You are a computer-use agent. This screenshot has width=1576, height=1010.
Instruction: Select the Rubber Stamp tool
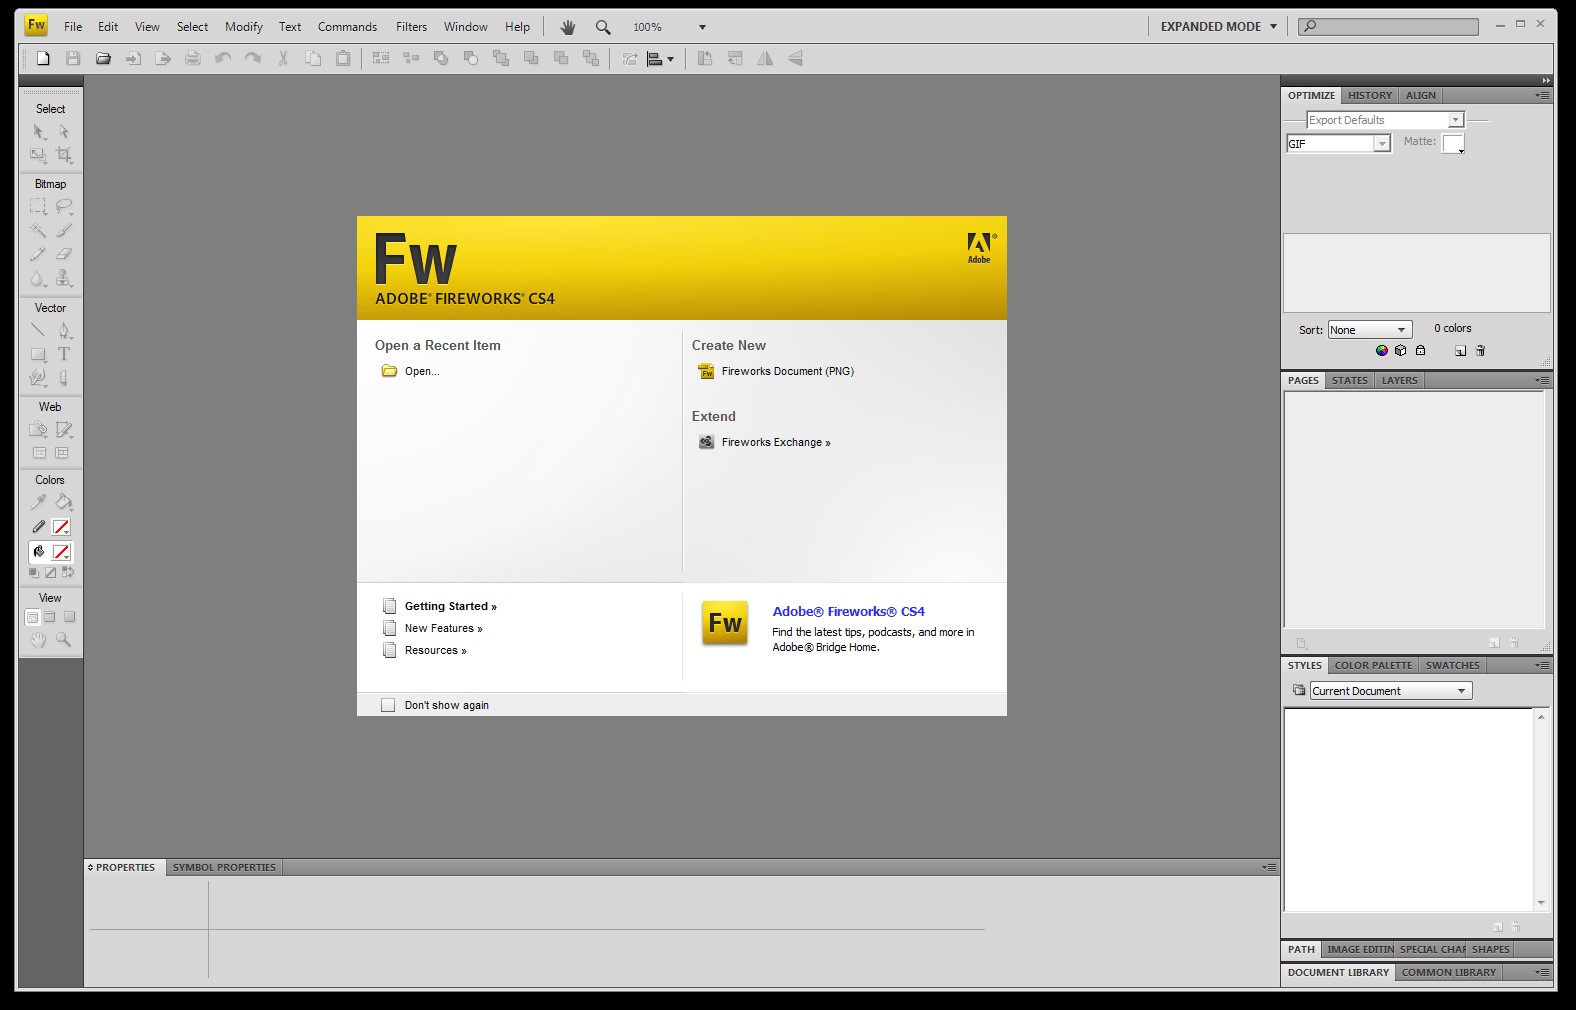[64, 278]
